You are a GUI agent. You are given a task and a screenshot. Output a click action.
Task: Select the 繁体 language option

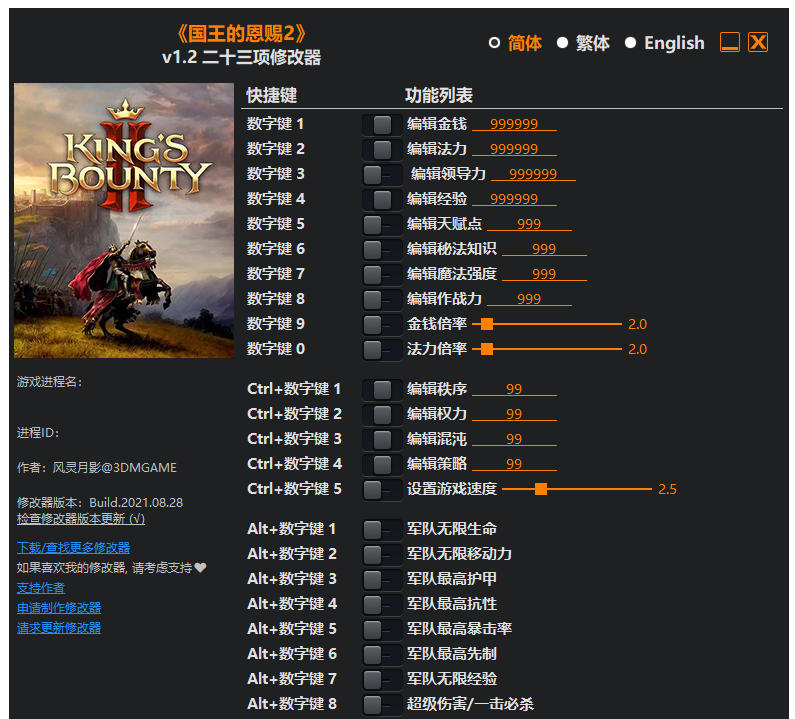point(583,43)
